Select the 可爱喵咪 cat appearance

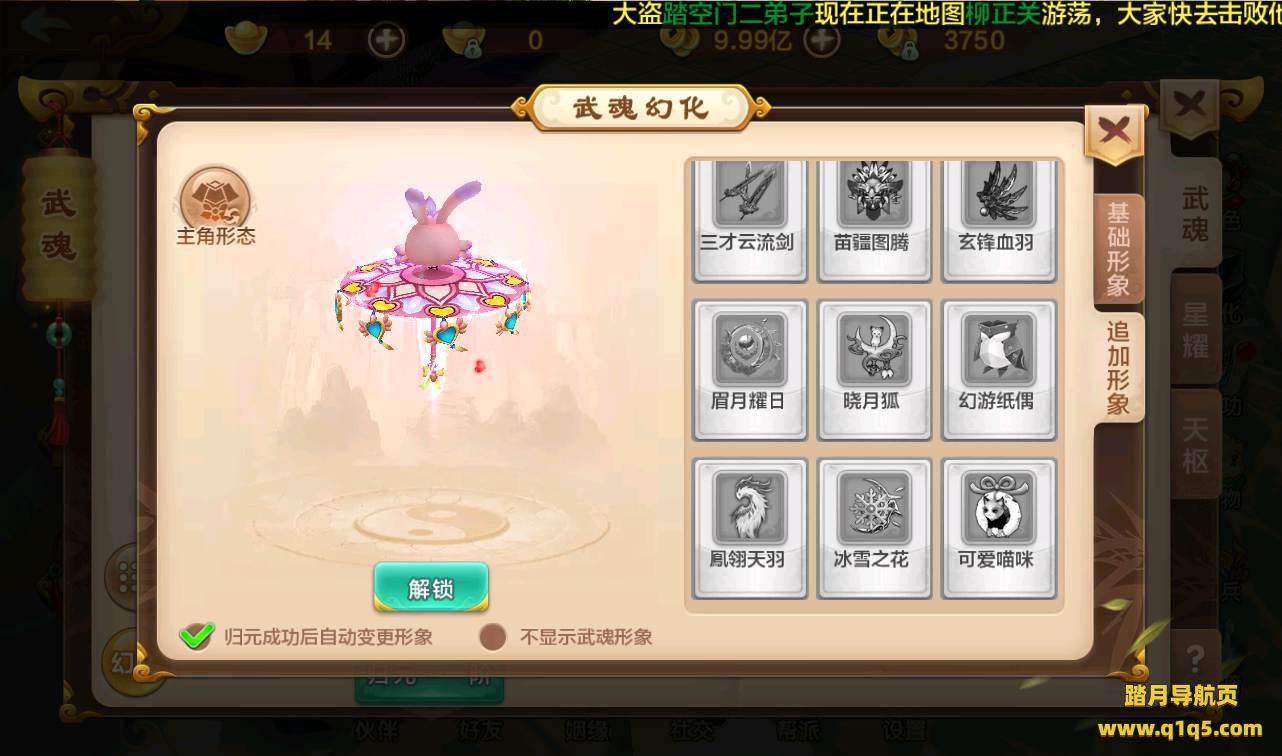998,529
